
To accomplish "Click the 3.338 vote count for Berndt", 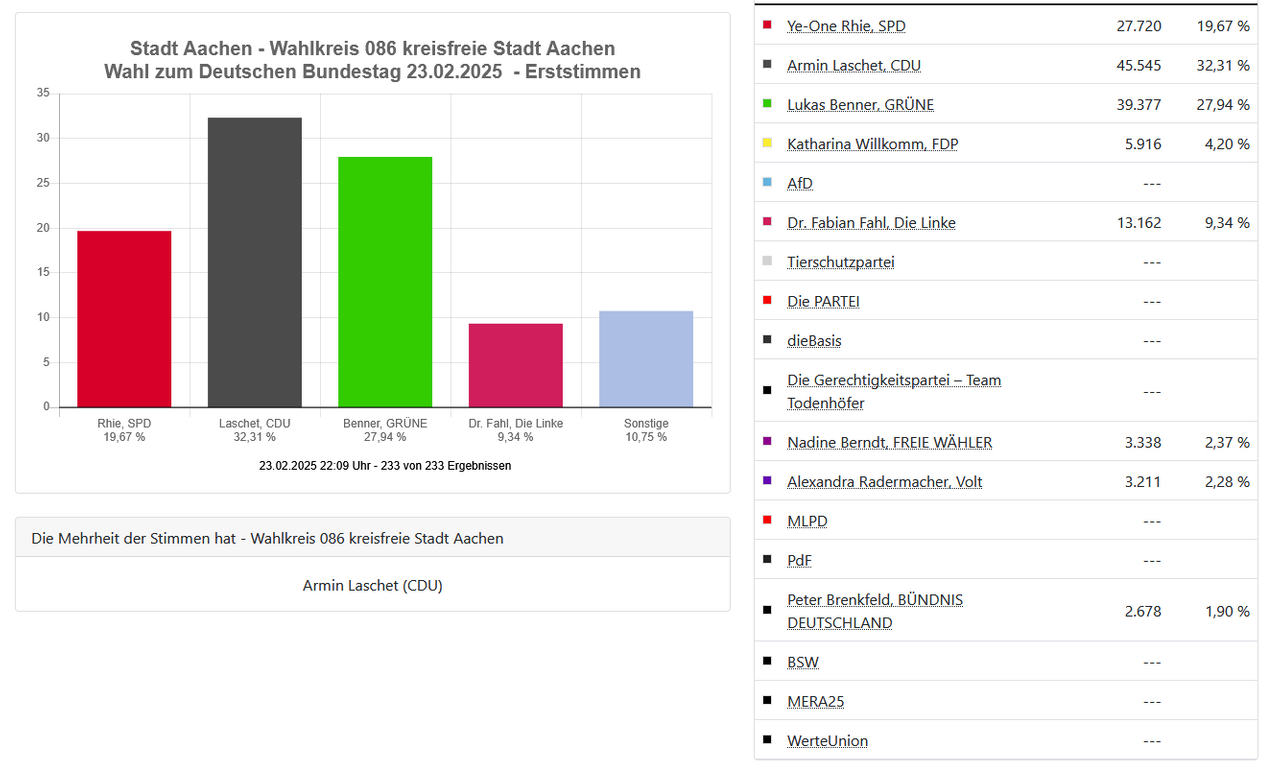I will click(1143, 442).
